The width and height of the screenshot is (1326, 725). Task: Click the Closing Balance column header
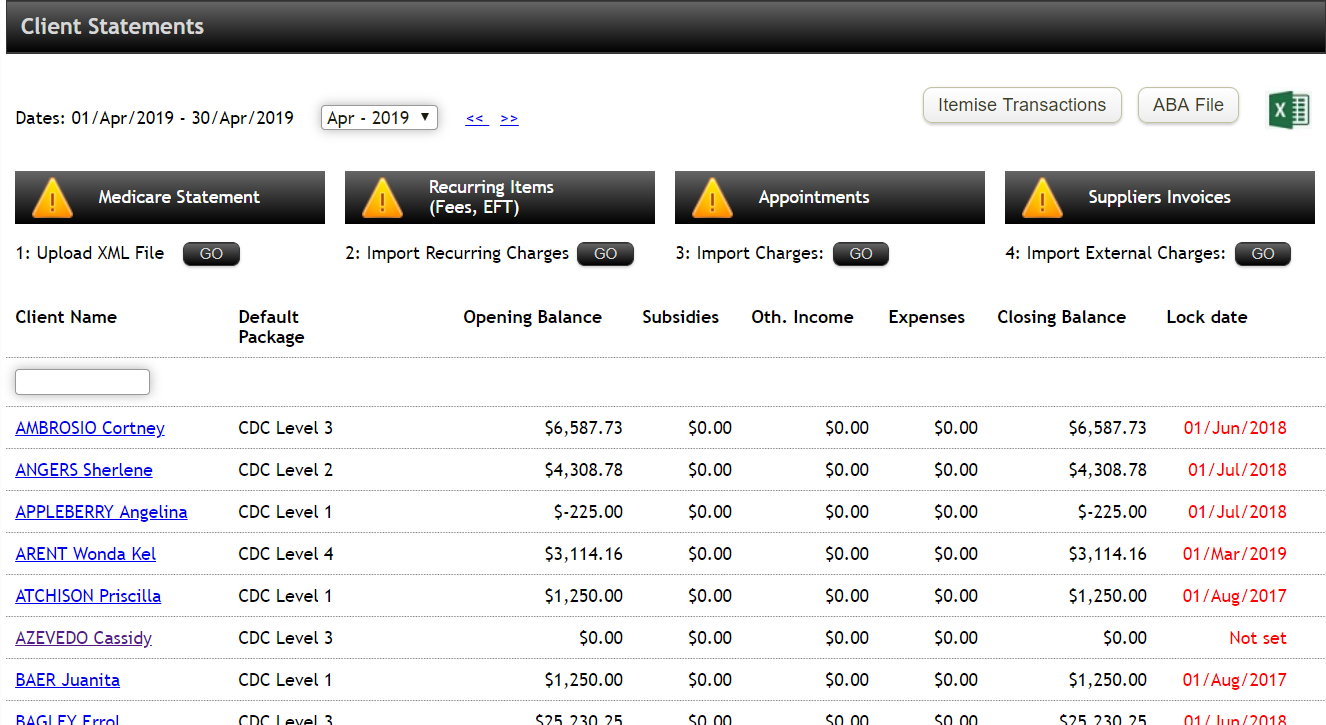pyautogui.click(x=1061, y=316)
